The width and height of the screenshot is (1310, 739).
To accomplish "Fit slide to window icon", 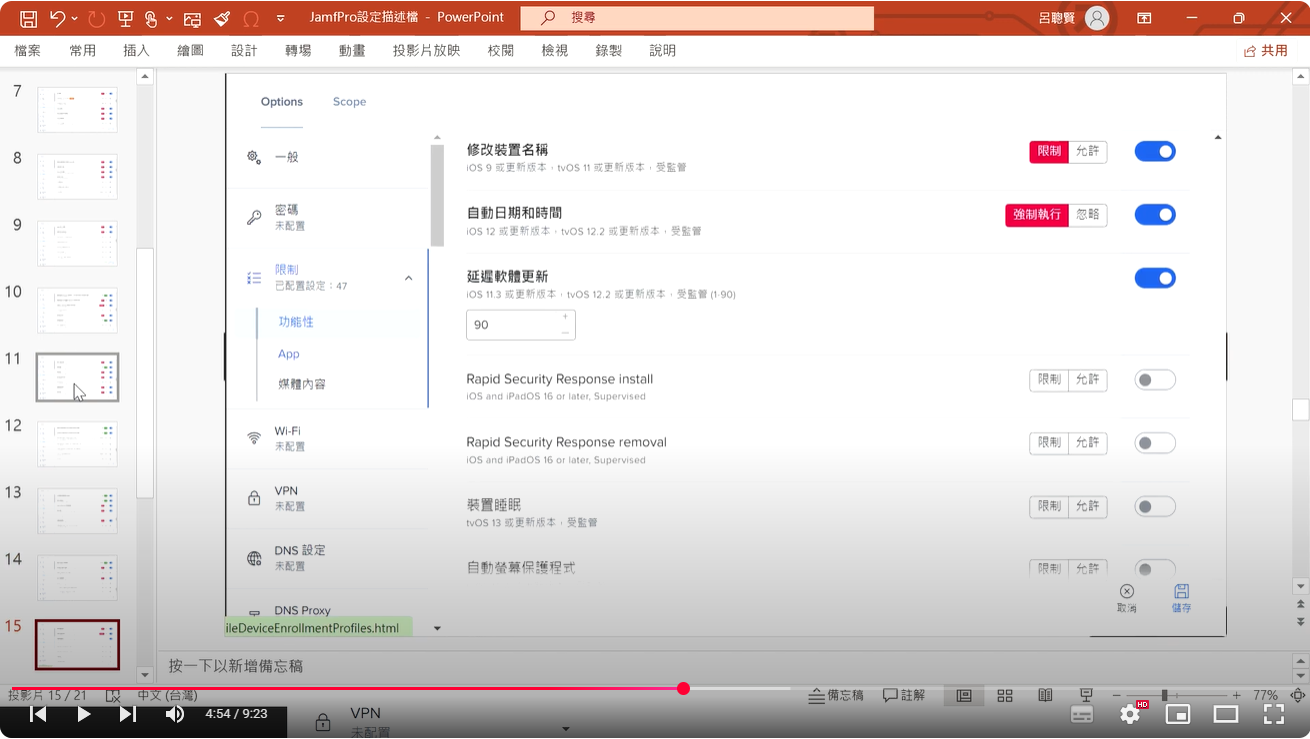I will pyautogui.click(x=1297, y=695).
